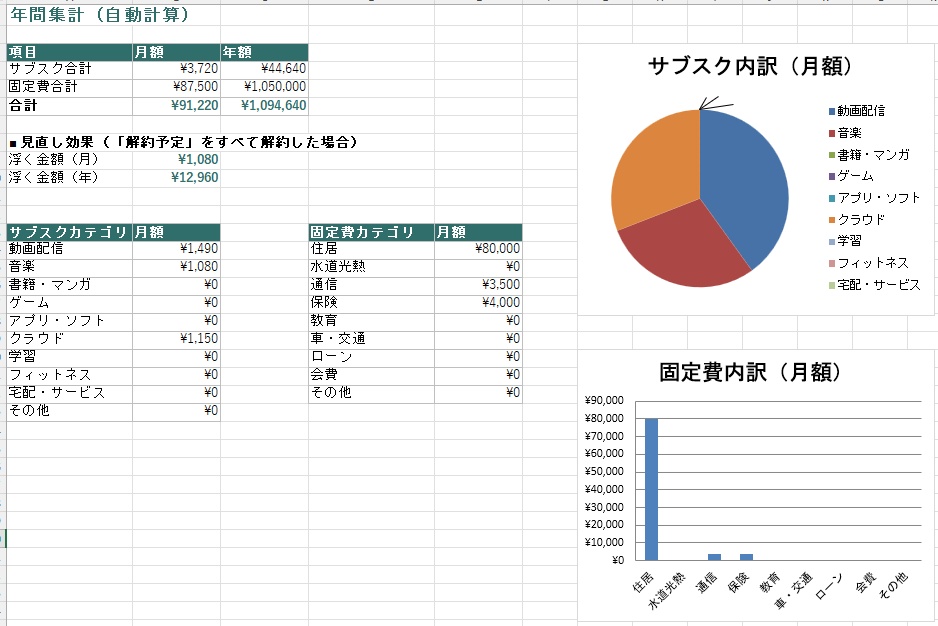This screenshot has height=626, width=938.
Task: Select the tall 住居 bar in chart
Action: [x=651, y=490]
